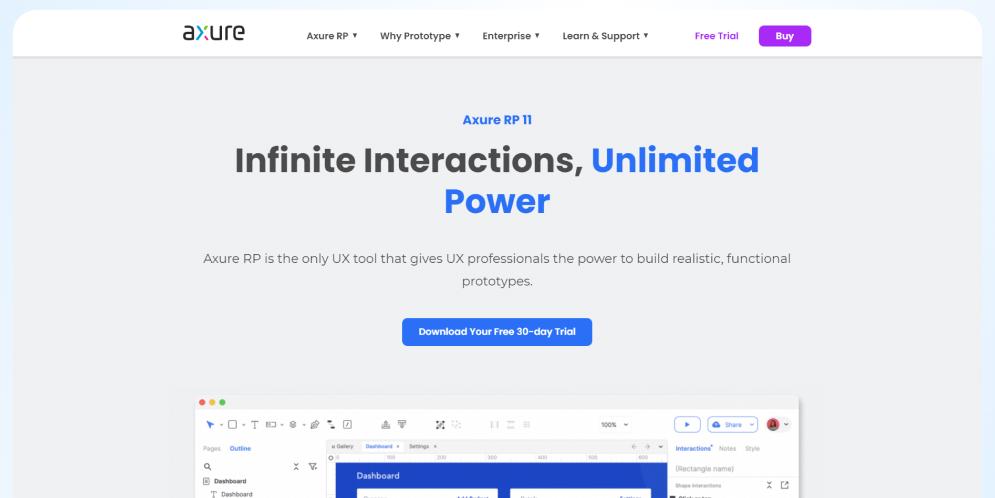
Task: Switch to the Outline tab
Action: [x=241, y=449]
